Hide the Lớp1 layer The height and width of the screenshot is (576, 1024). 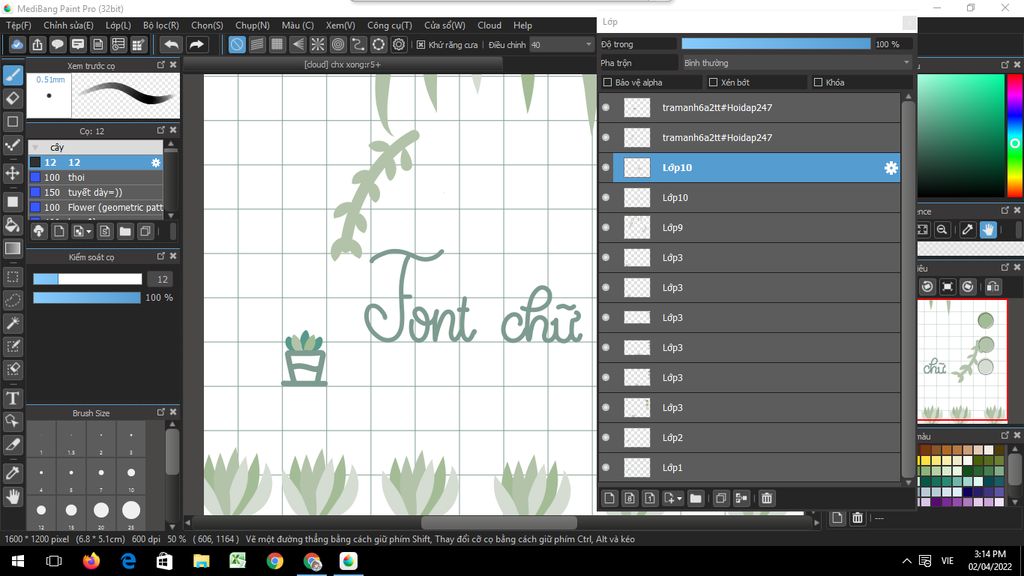coord(606,468)
